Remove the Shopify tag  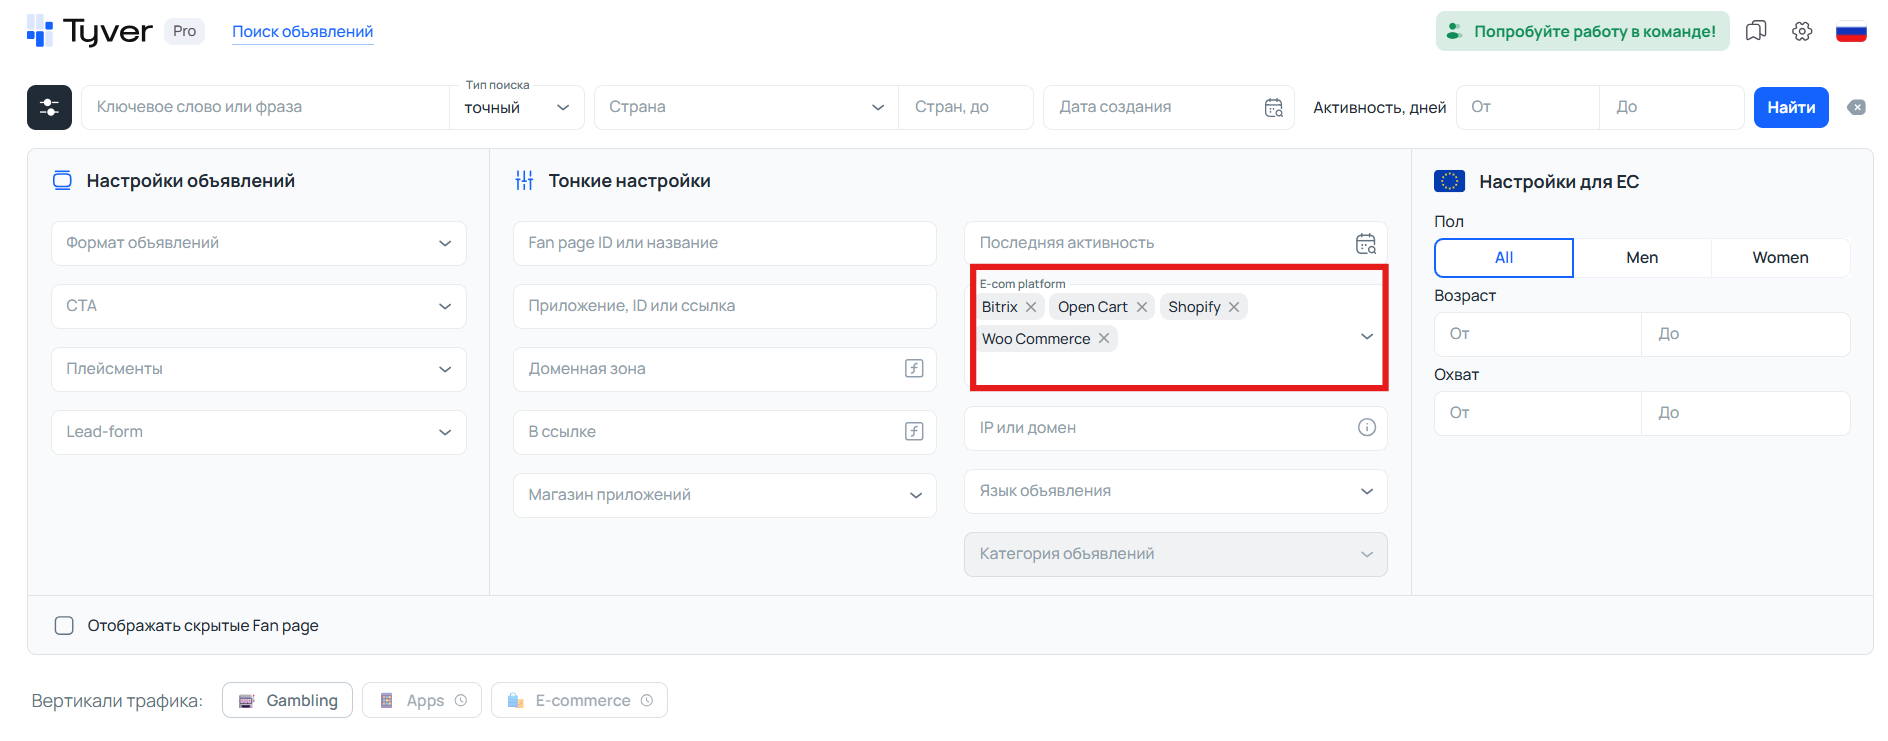click(x=1234, y=307)
